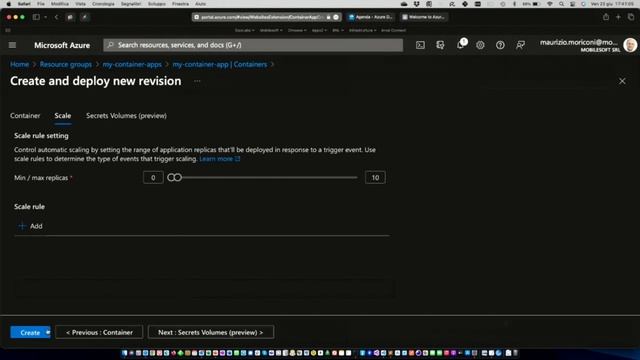The width and height of the screenshot is (640, 360).
Task: Click the replicas slider track midpoint
Action: [x=262, y=178]
